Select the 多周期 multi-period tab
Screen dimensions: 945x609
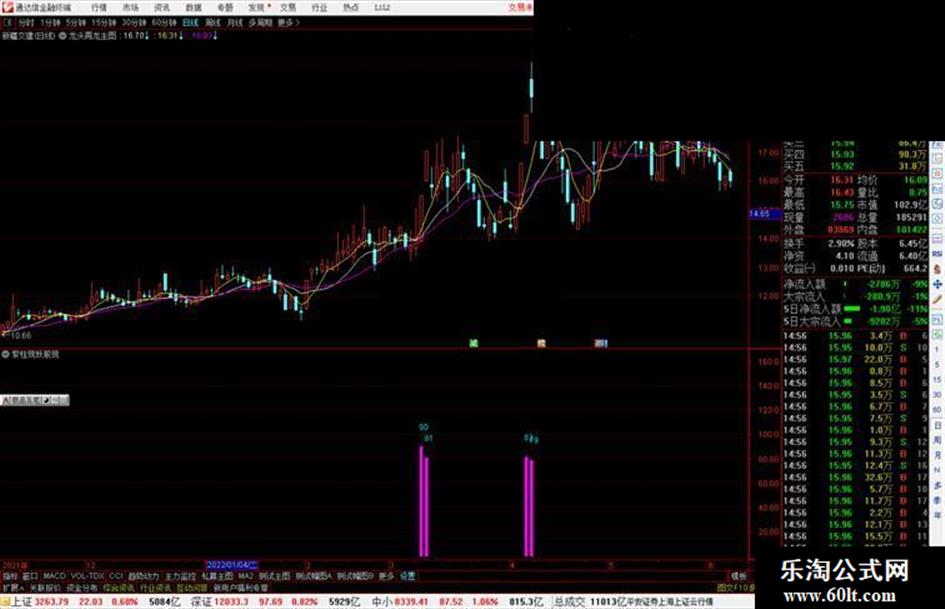(260, 22)
